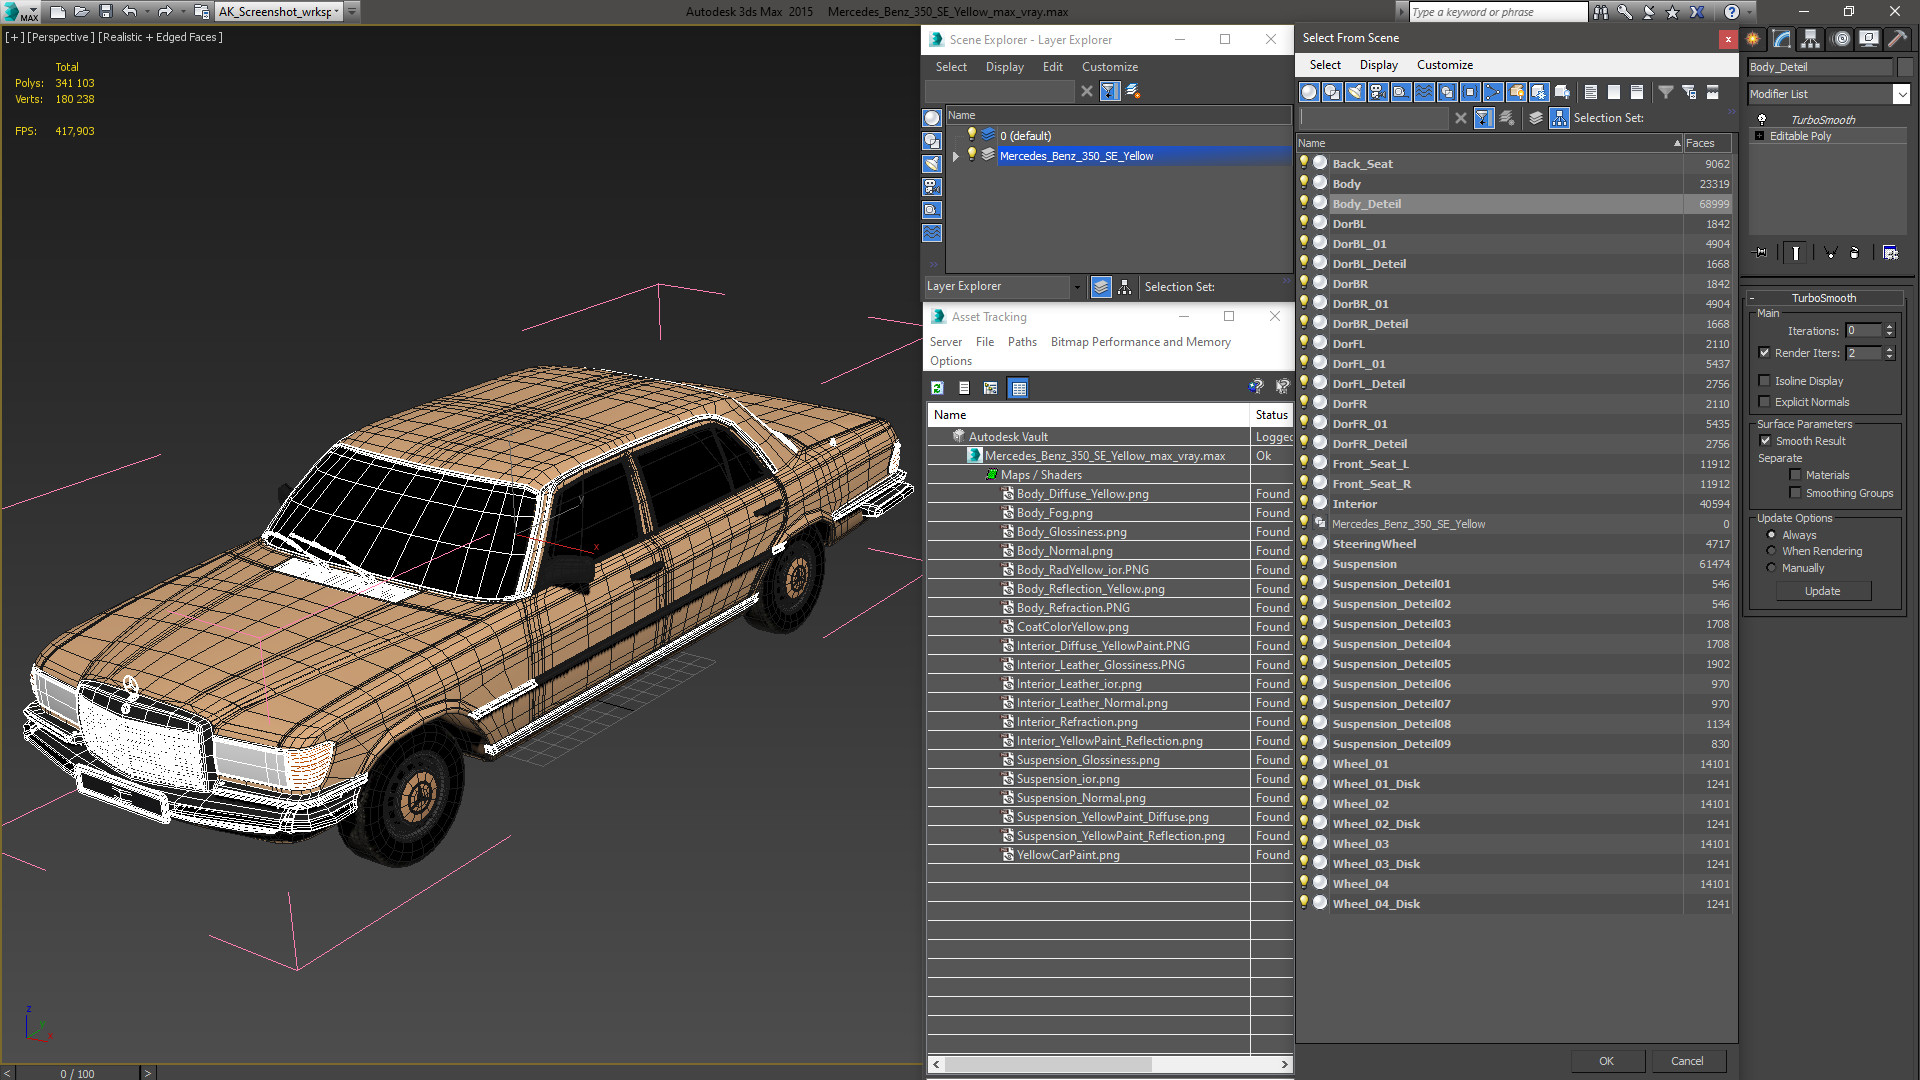The image size is (1920, 1080).
Task: Open the Modifier List dropdown
Action: tap(1901, 94)
